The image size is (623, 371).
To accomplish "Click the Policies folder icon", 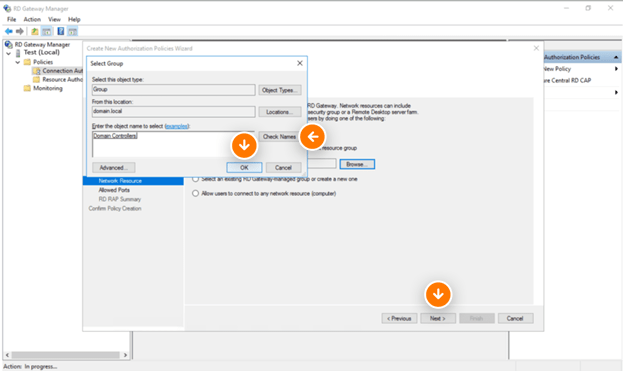I will (x=27, y=62).
